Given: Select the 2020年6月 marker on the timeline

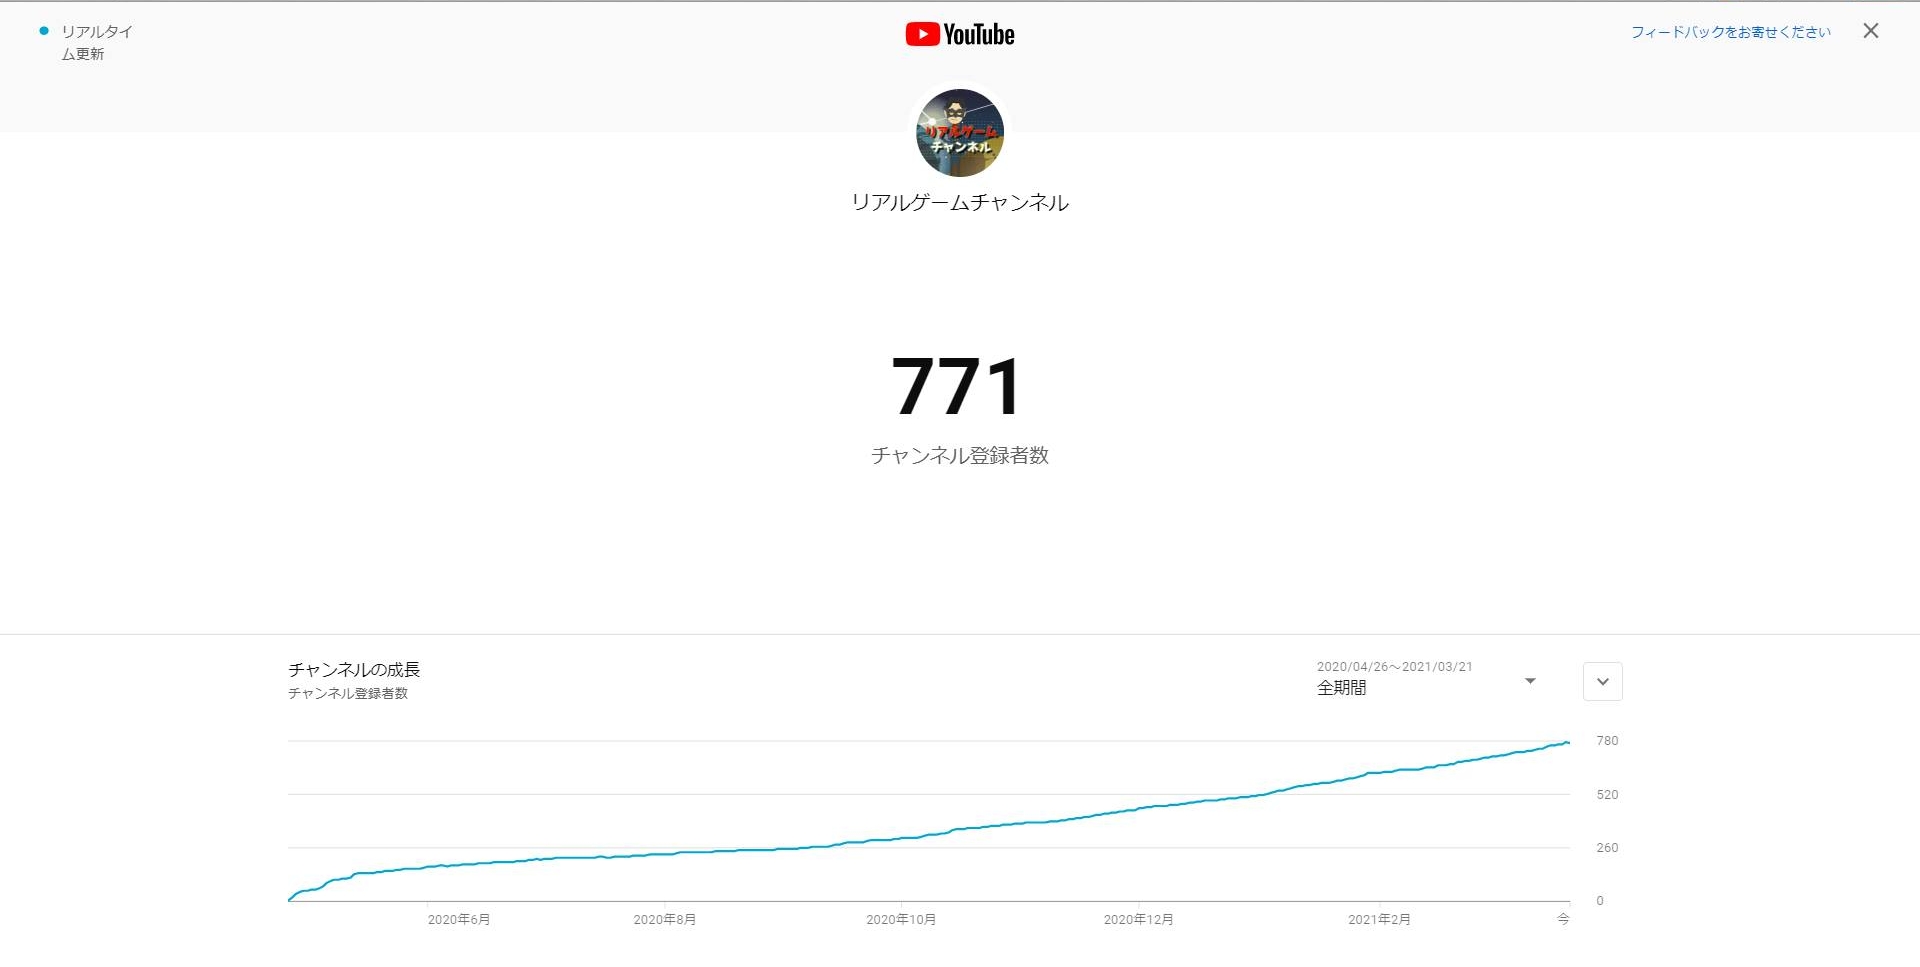Looking at the screenshot, I should pos(459,919).
